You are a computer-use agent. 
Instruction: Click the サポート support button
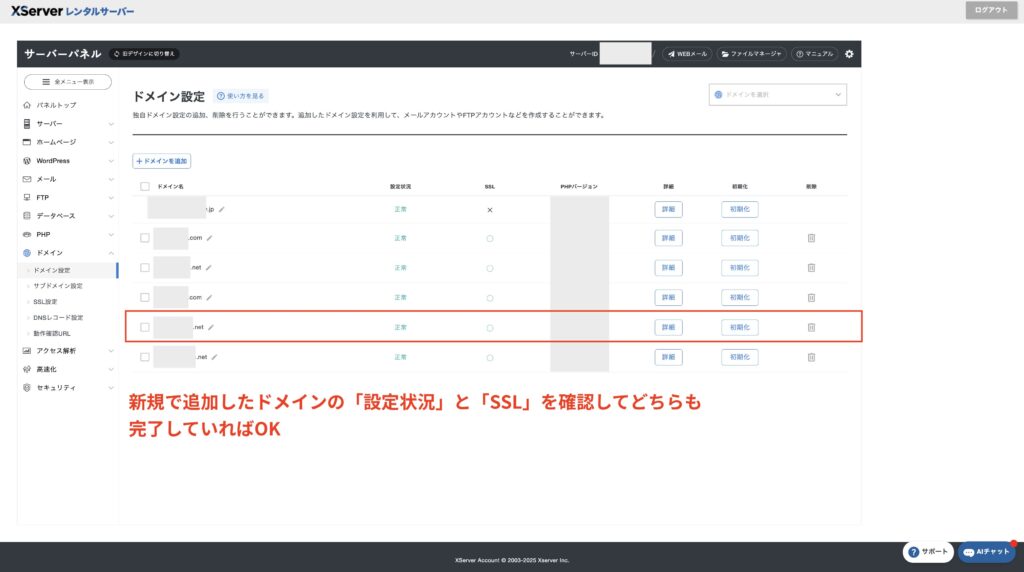(927, 552)
